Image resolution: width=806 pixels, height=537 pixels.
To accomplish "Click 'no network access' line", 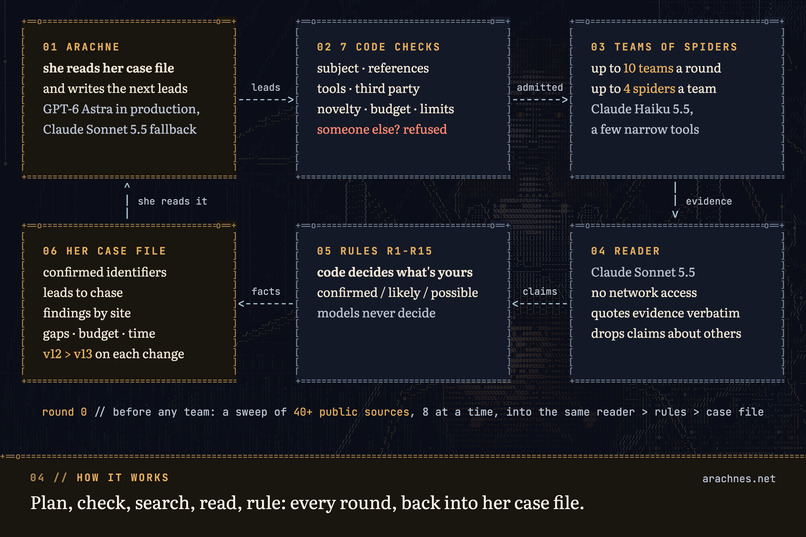I will click(x=644, y=292).
